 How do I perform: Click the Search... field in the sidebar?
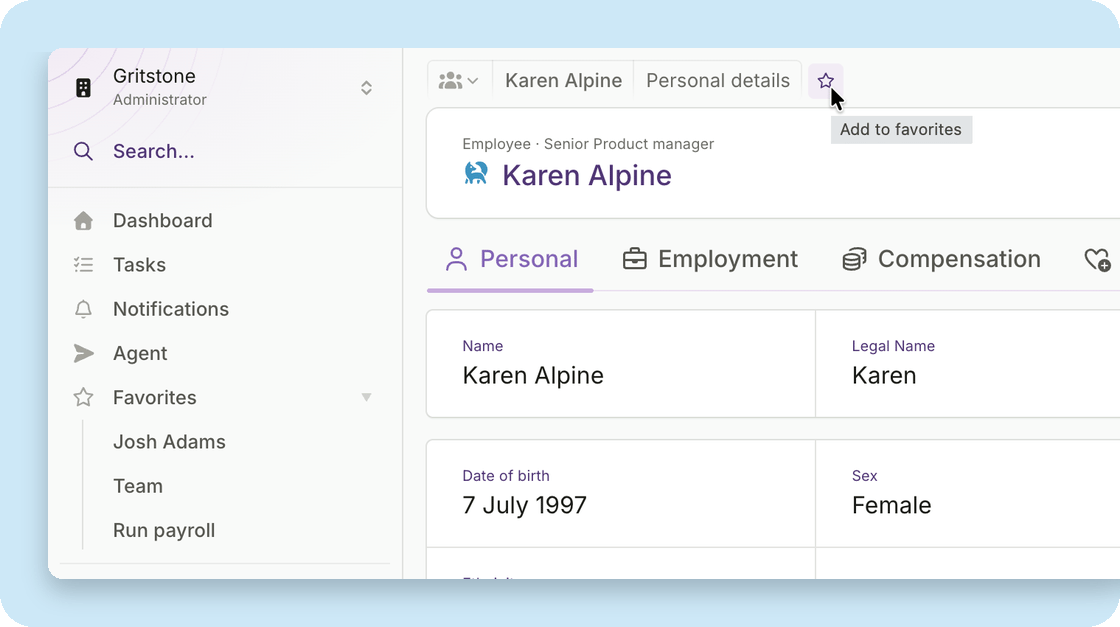click(153, 151)
